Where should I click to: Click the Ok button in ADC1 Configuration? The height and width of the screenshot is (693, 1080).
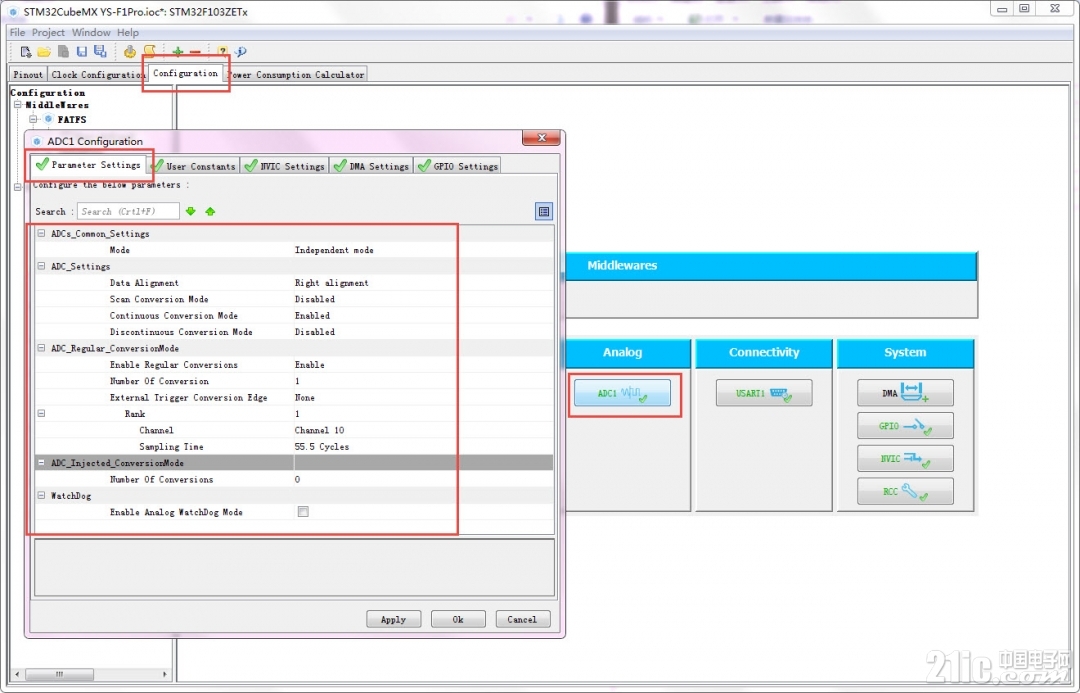point(458,619)
